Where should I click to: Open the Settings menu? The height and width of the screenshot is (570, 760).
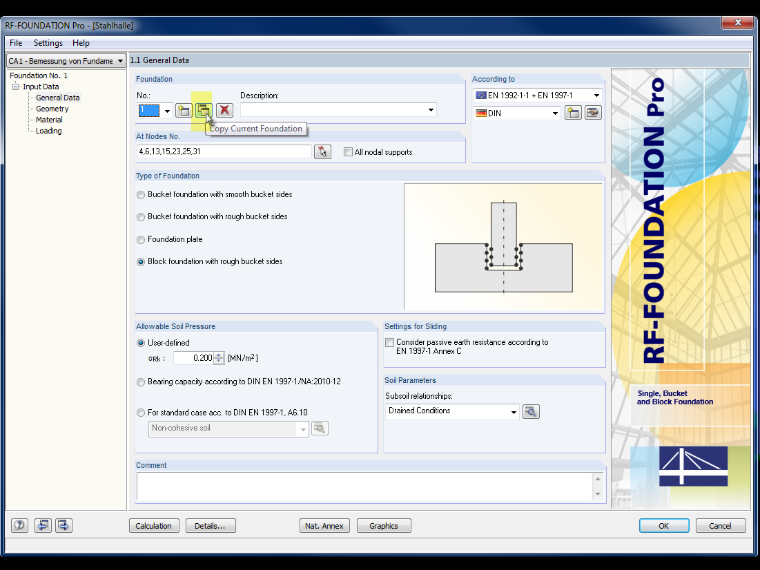(x=48, y=43)
